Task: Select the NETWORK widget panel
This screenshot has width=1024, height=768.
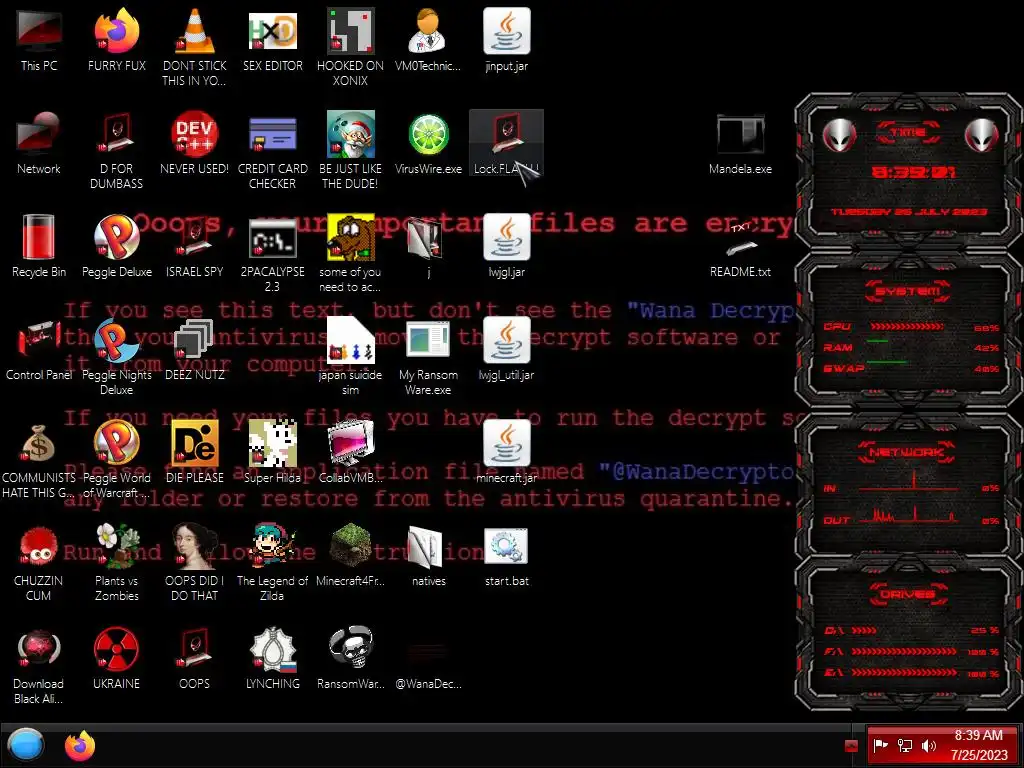Action: point(908,487)
